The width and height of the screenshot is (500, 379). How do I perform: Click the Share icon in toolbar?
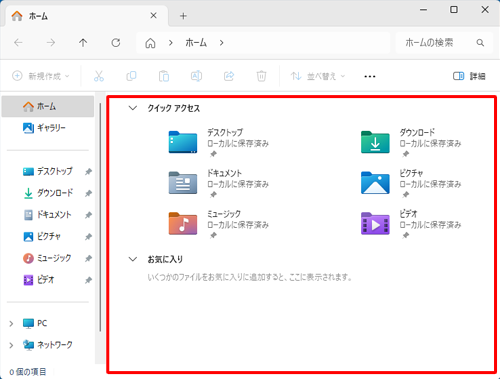[229, 76]
